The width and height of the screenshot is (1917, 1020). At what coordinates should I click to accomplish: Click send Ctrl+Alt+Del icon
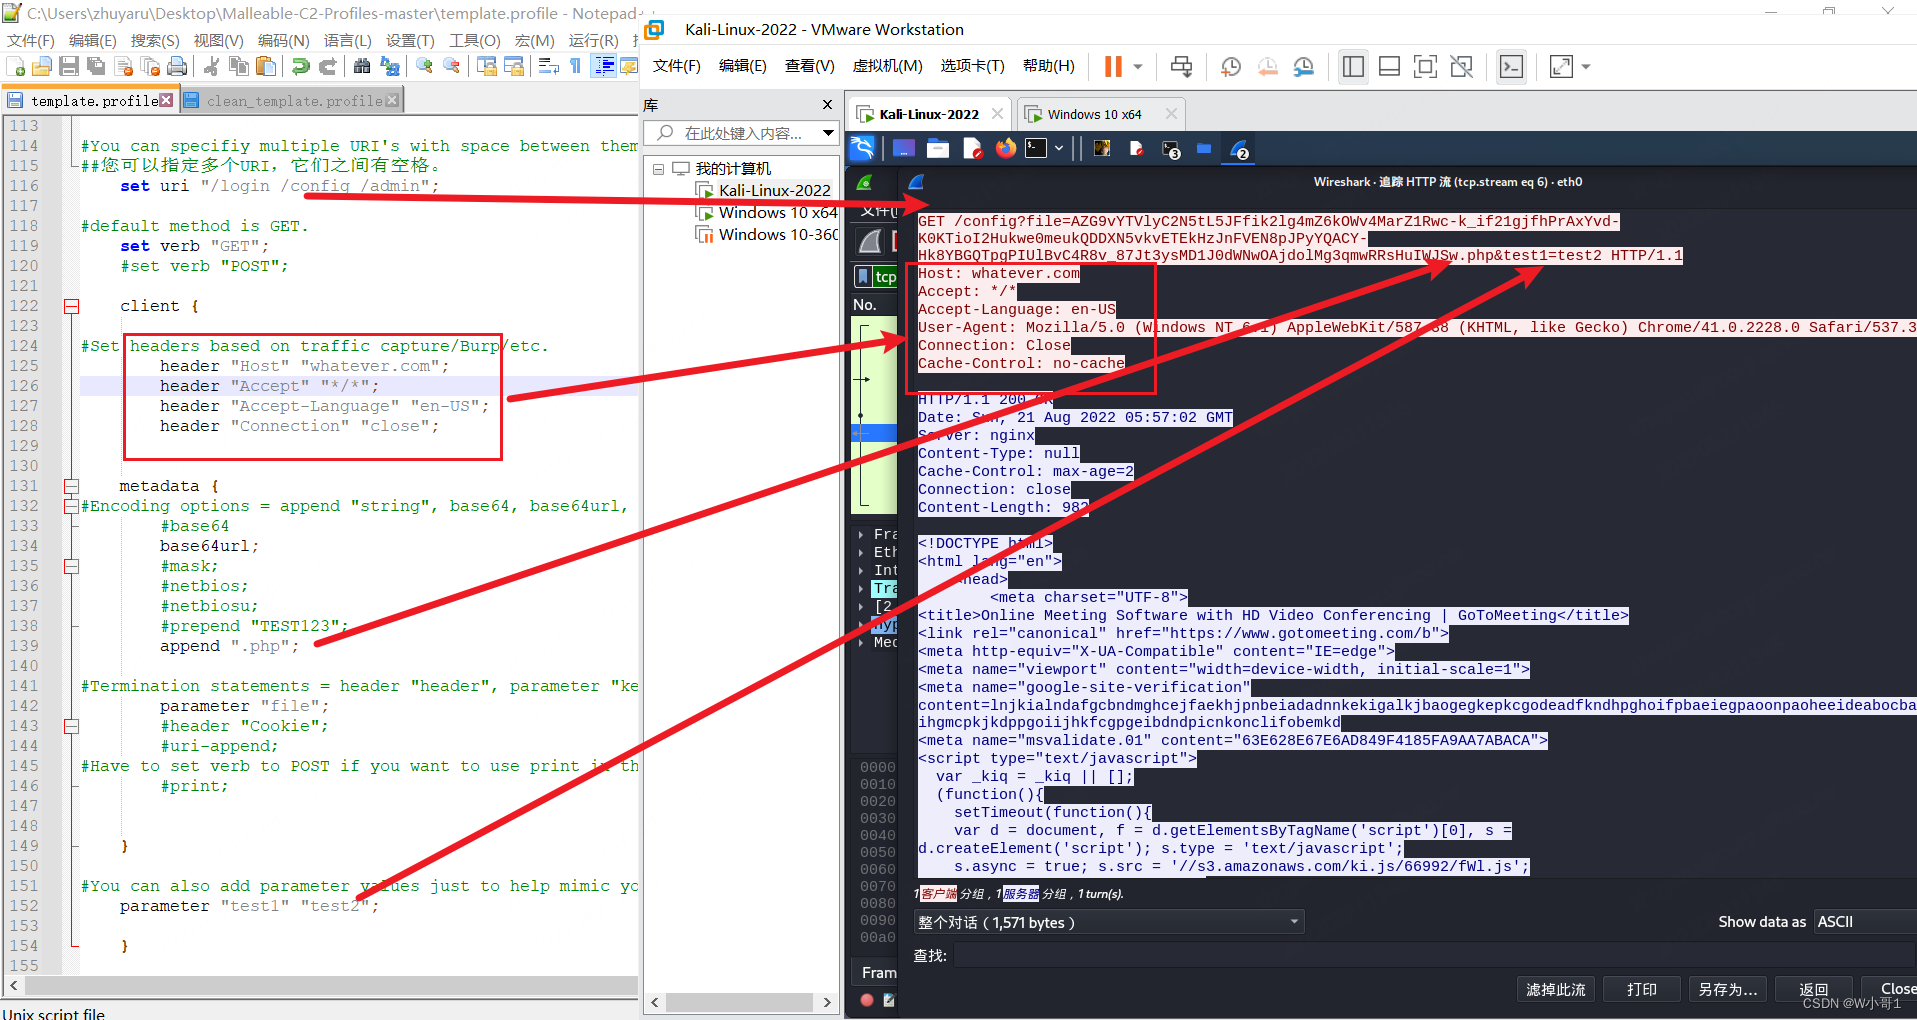pos(1181,66)
